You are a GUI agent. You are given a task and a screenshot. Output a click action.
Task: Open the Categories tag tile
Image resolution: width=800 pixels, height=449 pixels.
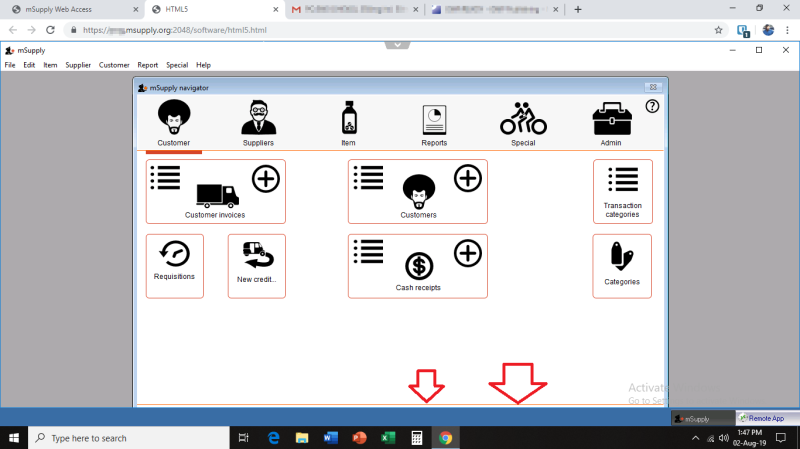(x=622, y=266)
